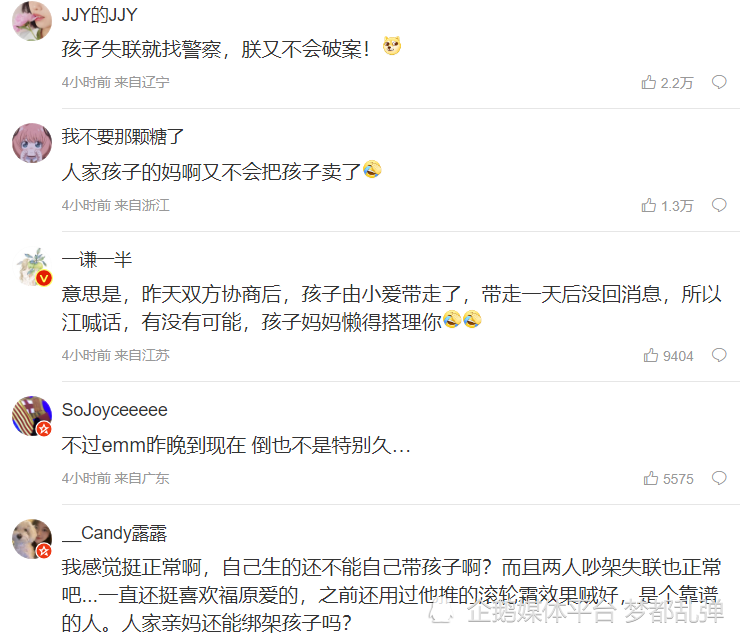Viewport: 740px width, 637px height.
Task: Reply to JJY的JJY's comment
Action: click(719, 82)
